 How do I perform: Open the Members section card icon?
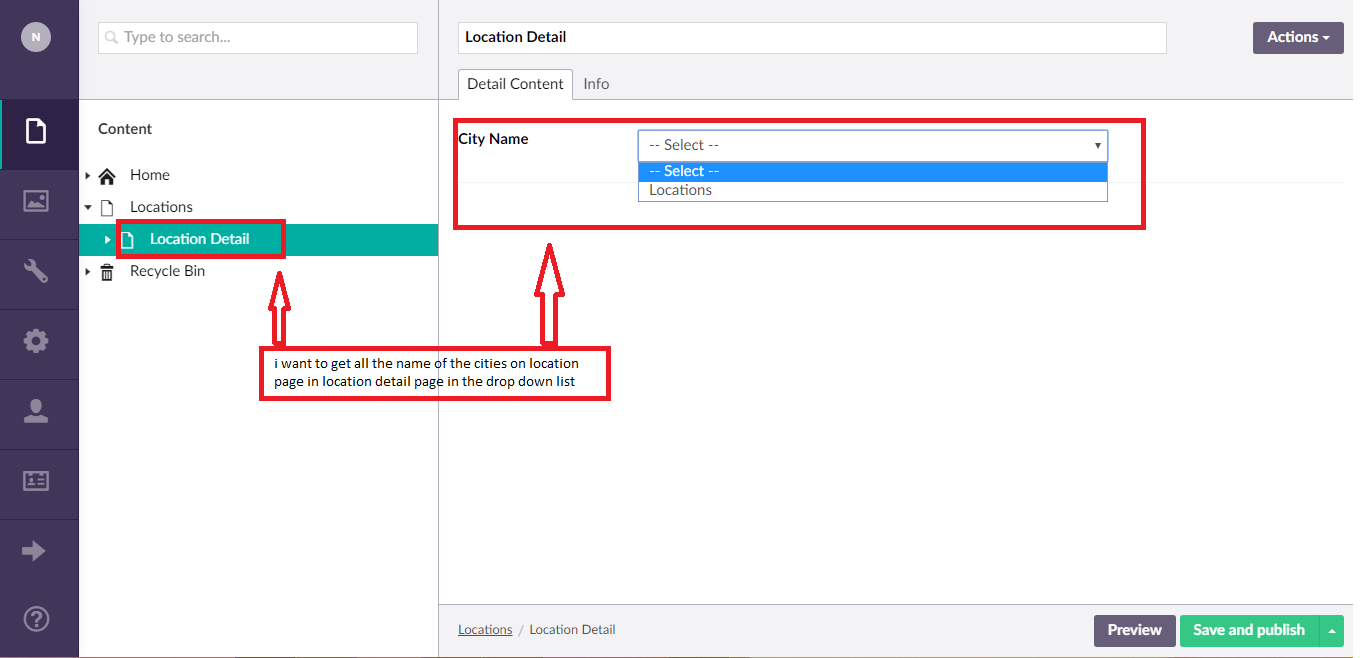coord(36,481)
